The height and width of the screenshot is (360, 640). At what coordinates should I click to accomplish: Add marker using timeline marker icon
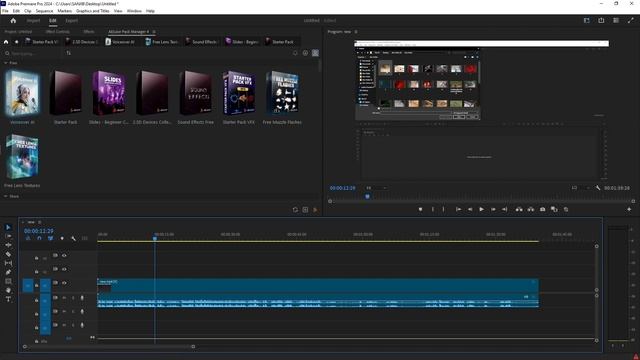[x=62, y=238]
